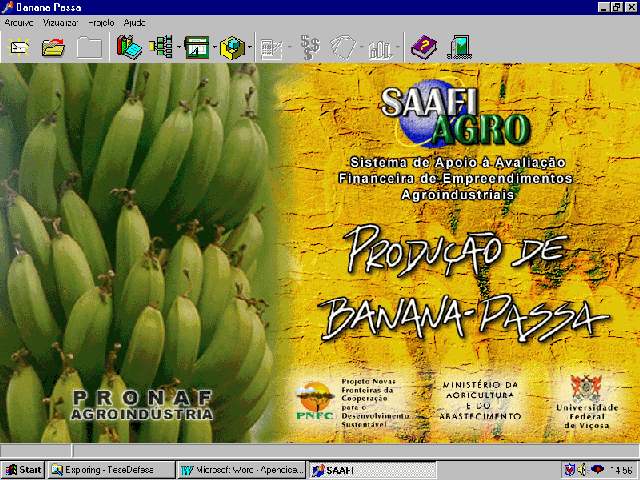Click the 'Produção de Banana-Passa' title text
The height and width of the screenshot is (480, 640).
[x=464, y=281]
